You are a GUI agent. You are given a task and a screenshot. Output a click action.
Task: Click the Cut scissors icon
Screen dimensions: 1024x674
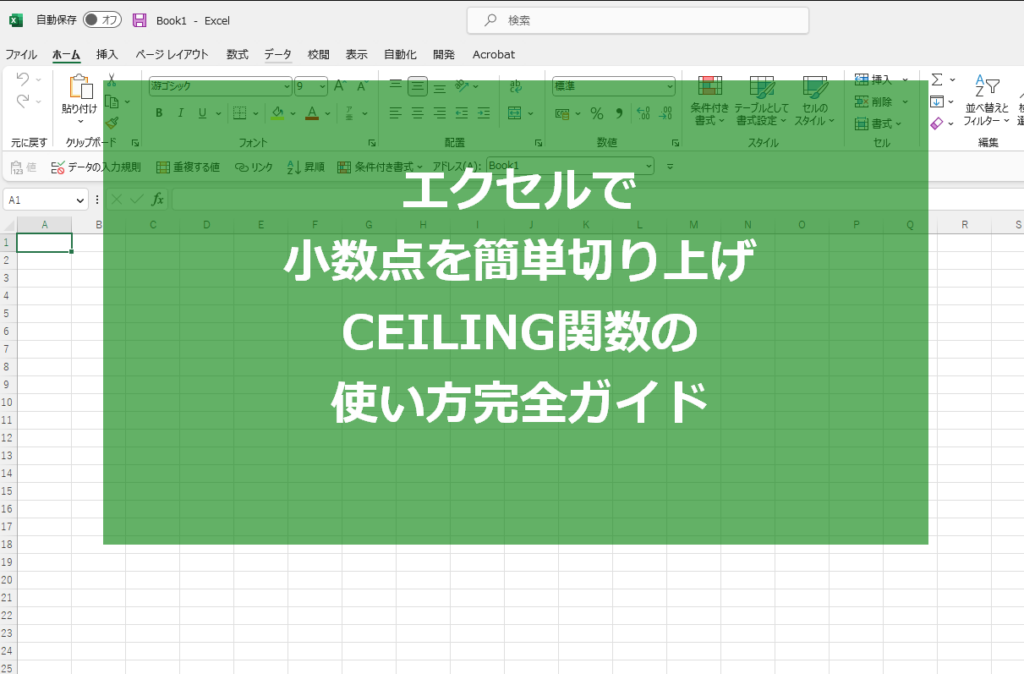112,80
